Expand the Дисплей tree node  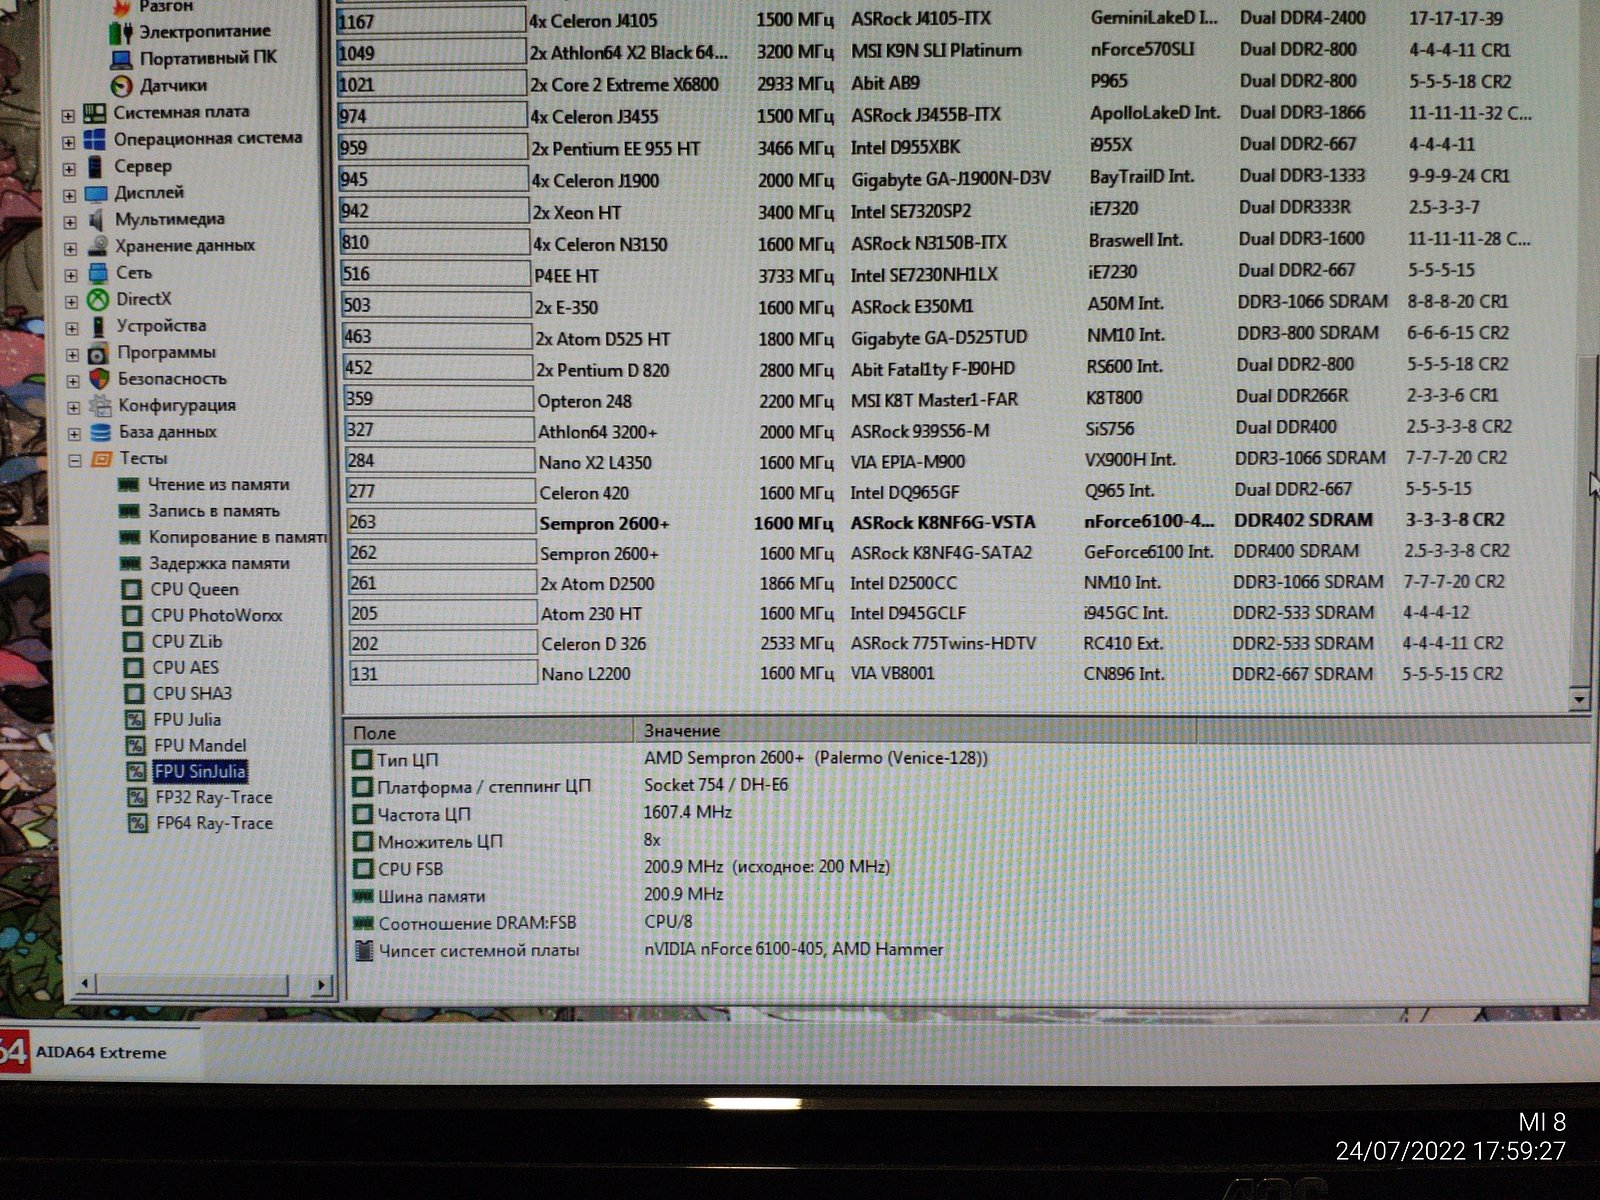pos(70,196)
